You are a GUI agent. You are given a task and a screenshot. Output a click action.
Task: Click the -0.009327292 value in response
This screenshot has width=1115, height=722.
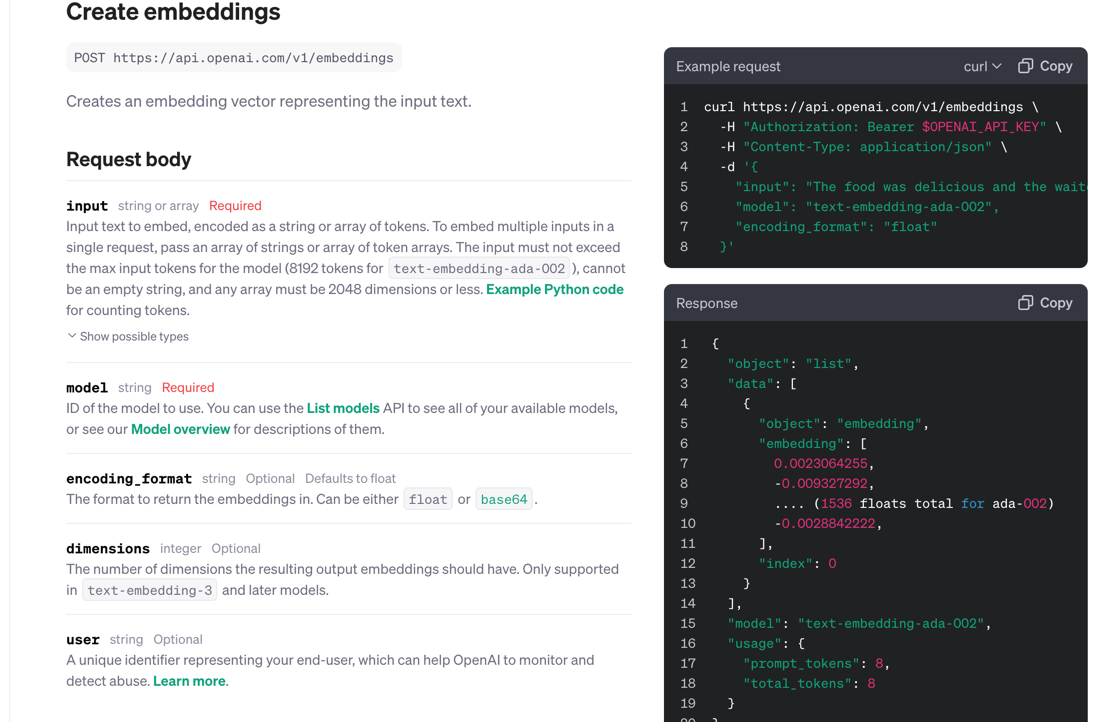click(821, 484)
